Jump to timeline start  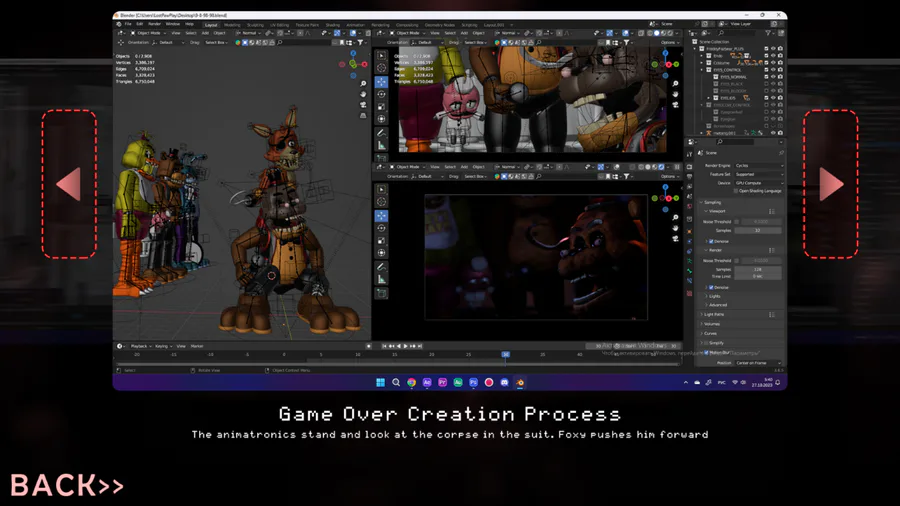click(385, 347)
